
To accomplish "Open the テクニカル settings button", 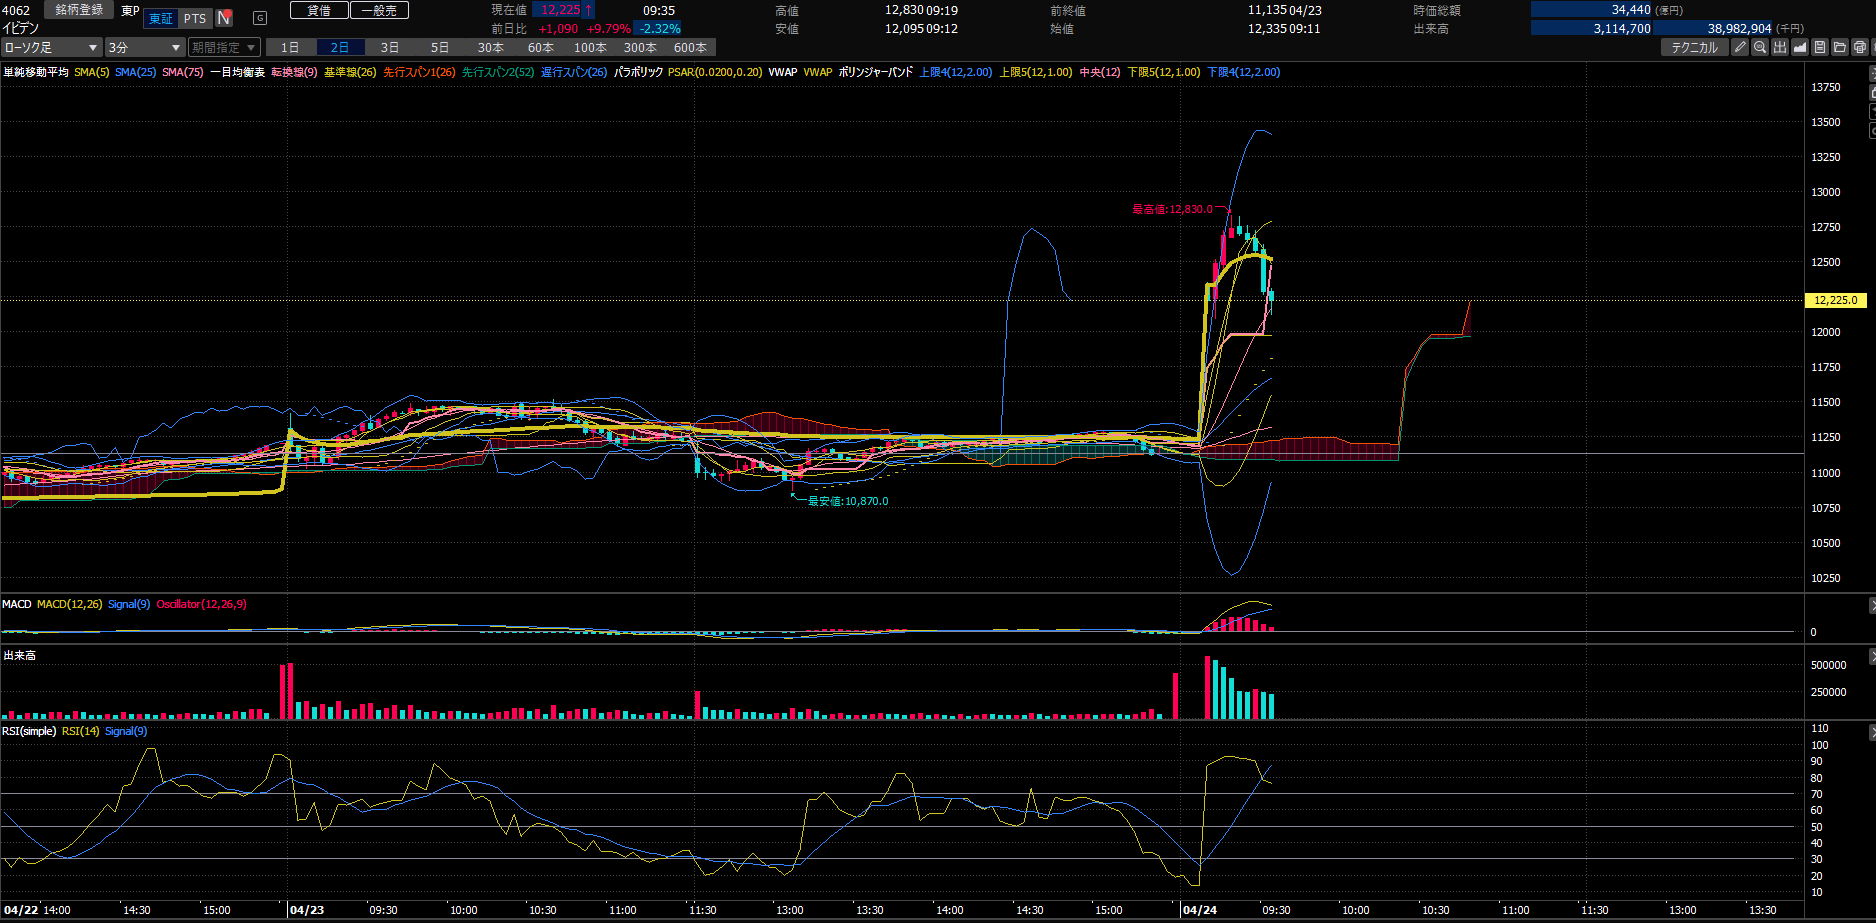I will coord(1694,47).
